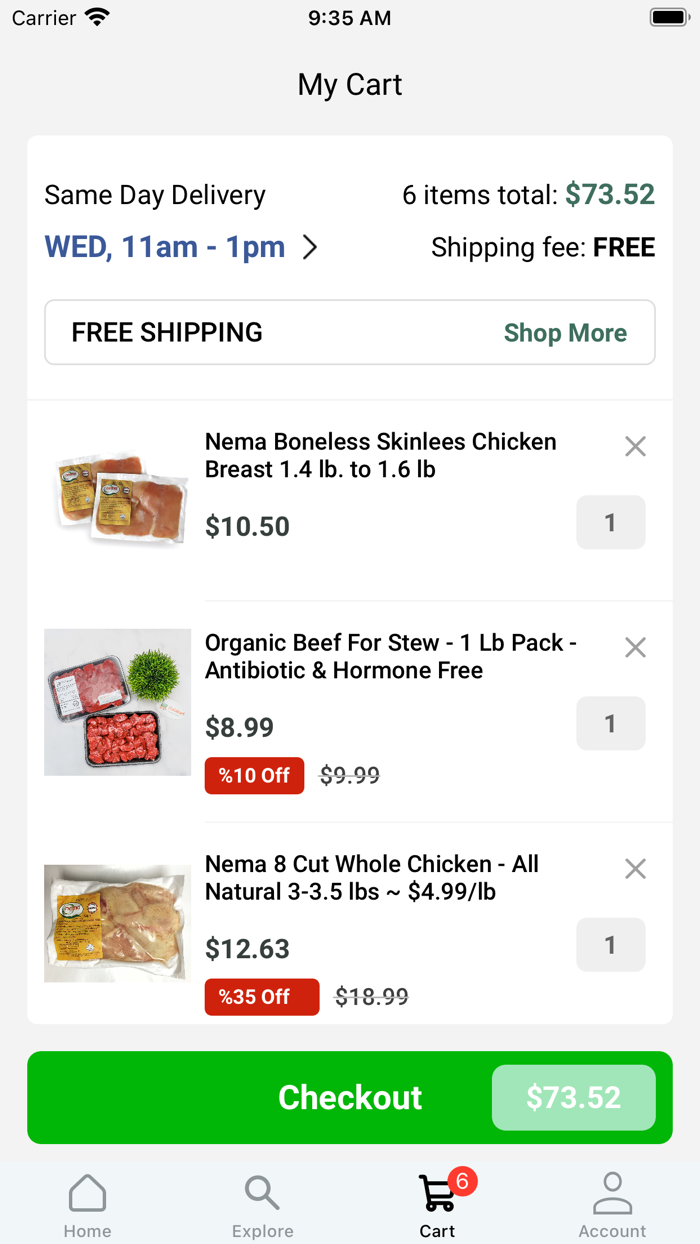
Task: Open the Home tab icon
Action: (x=87, y=1192)
